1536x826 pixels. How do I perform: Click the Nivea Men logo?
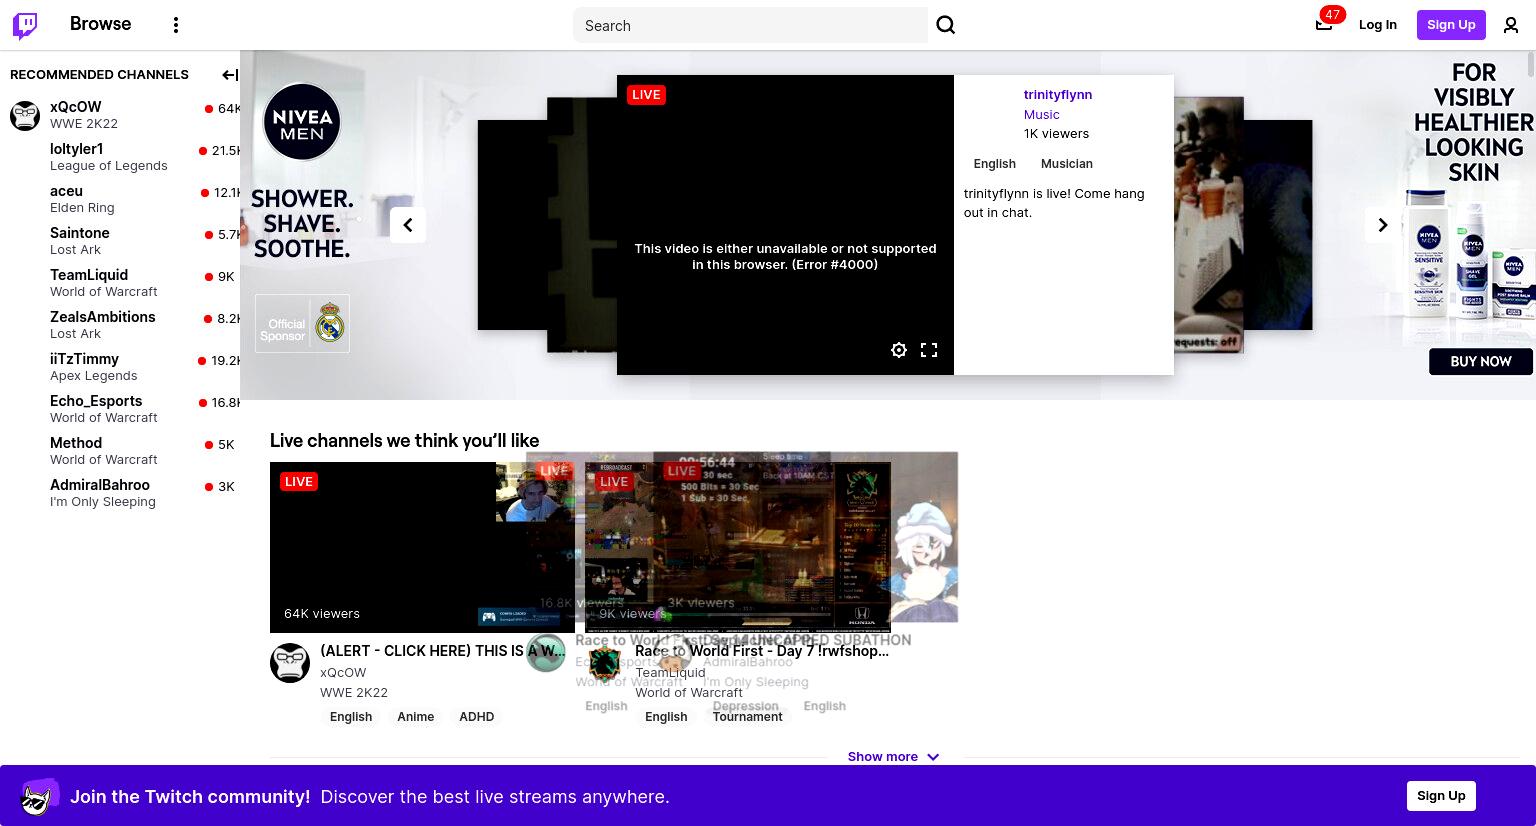pos(302,122)
